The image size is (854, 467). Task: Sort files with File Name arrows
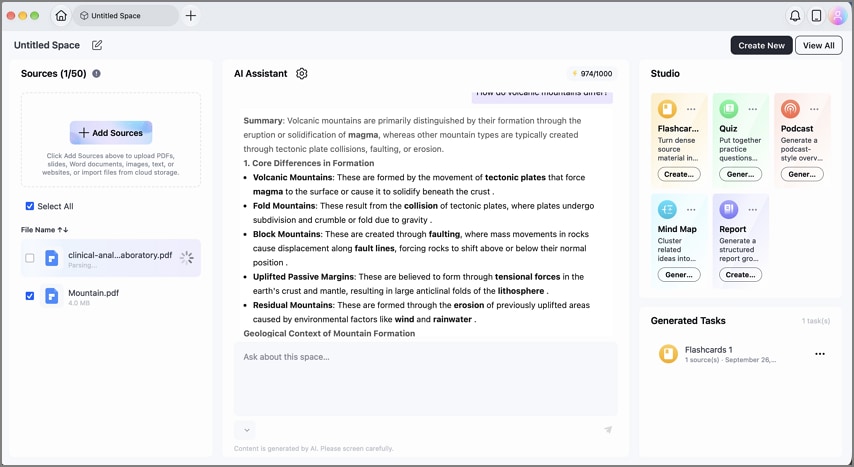coord(63,230)
